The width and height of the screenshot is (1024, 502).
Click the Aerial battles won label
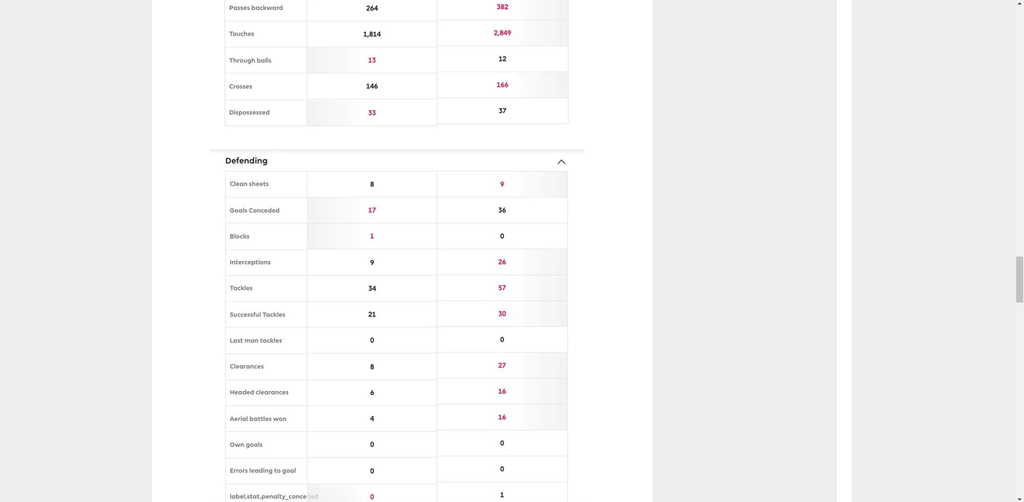(258, 419)
